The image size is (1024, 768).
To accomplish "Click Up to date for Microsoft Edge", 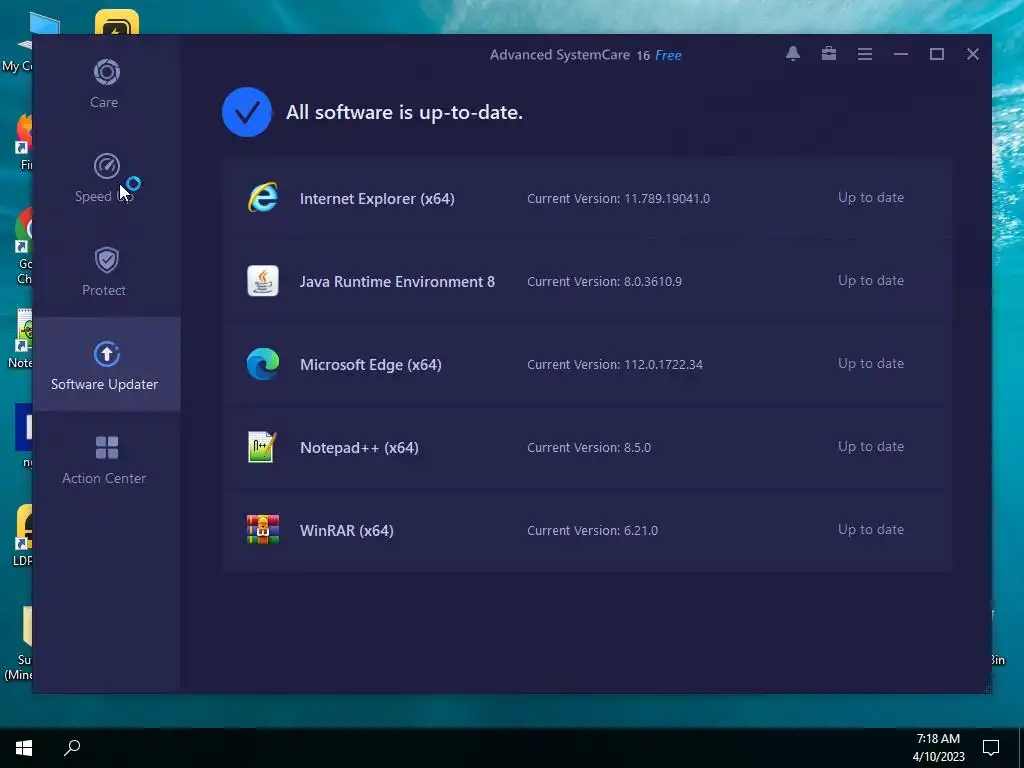I will (871, 363).
